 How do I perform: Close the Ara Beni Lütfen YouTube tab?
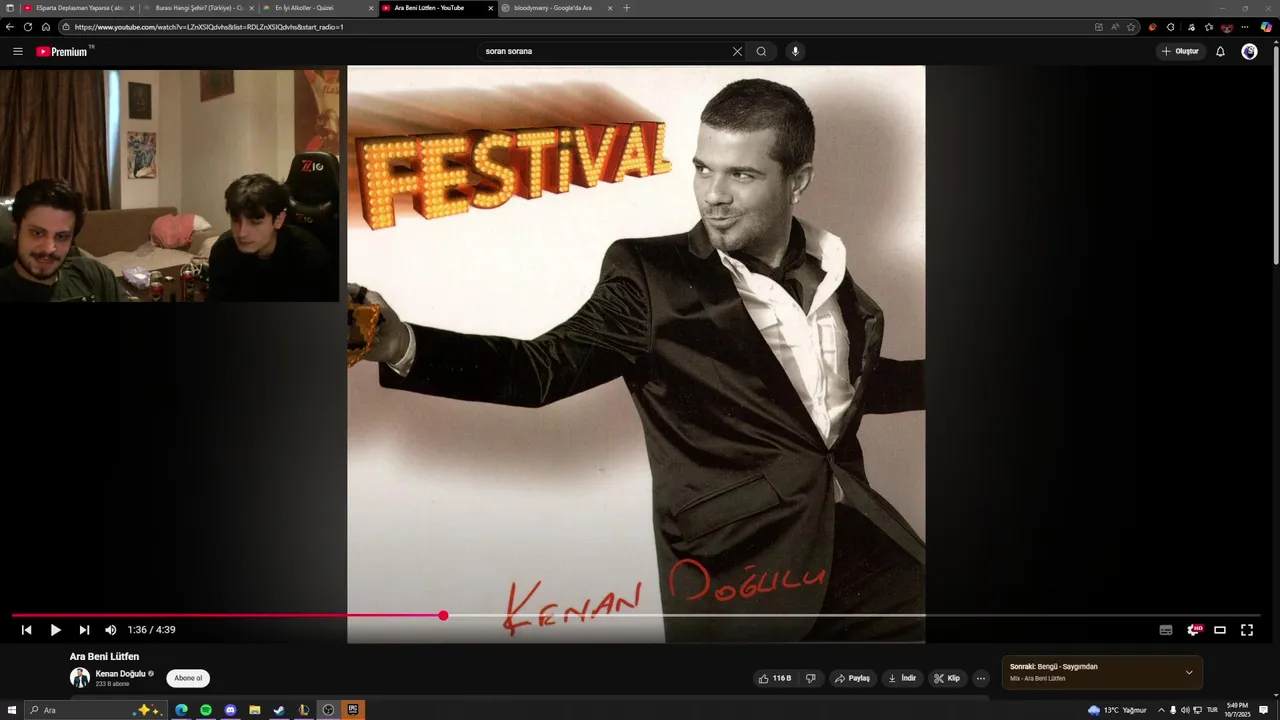[x=490, y=8]
